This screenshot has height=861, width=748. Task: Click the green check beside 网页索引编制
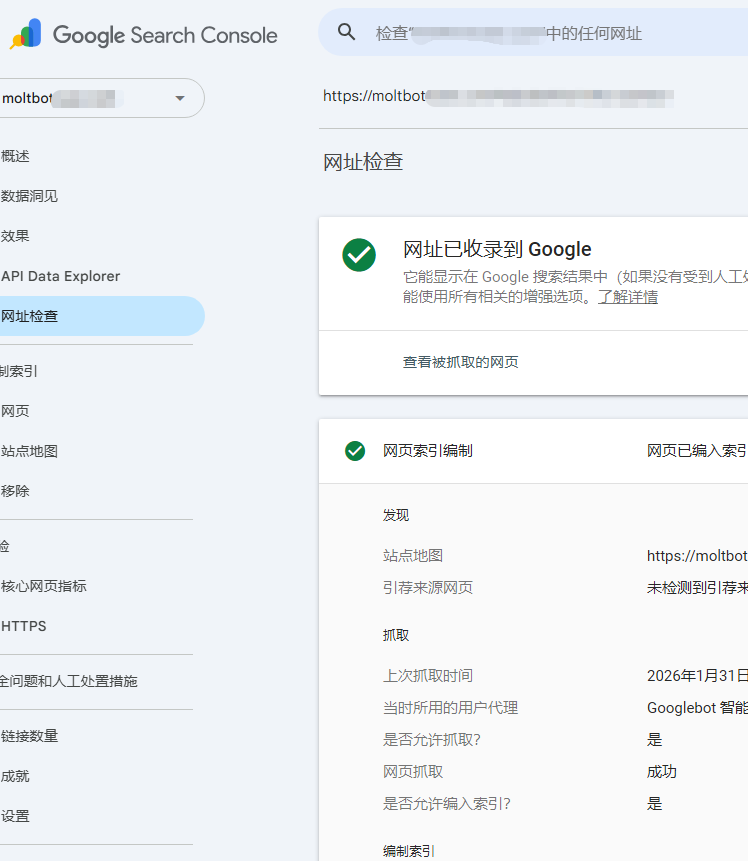tap(355, 451)
